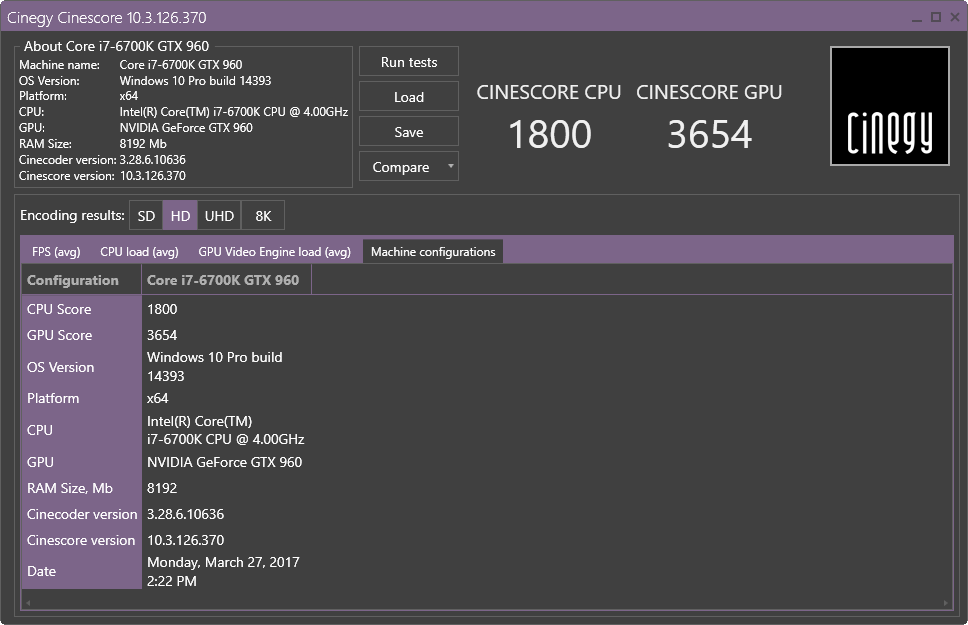The width and height of the screenshot is (968, 625).
Task: Click the CINESCORE CPU heading
Action: [x=548, y=92]
